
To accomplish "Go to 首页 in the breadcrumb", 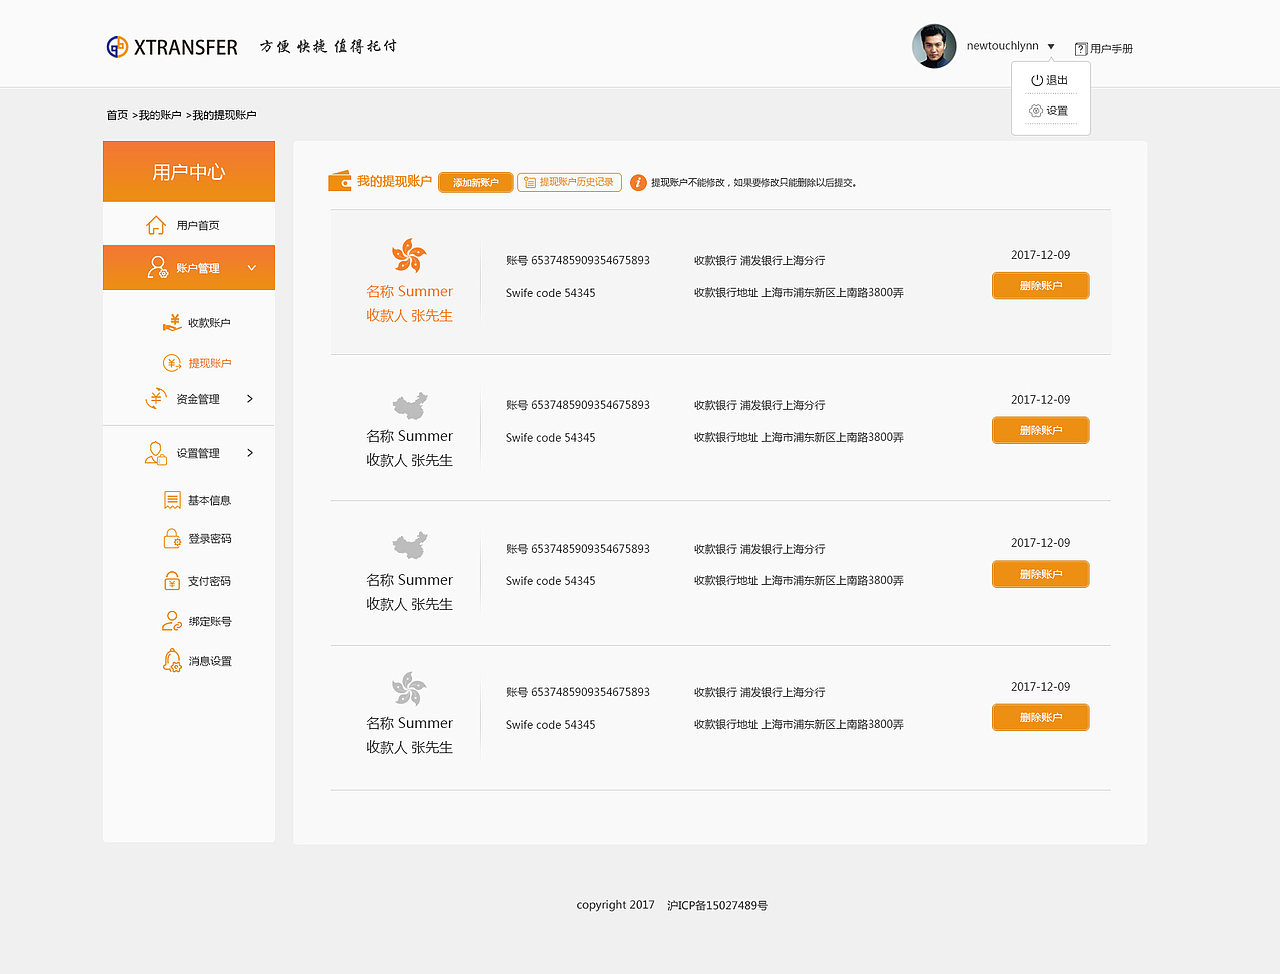I will tap(117, 115).
